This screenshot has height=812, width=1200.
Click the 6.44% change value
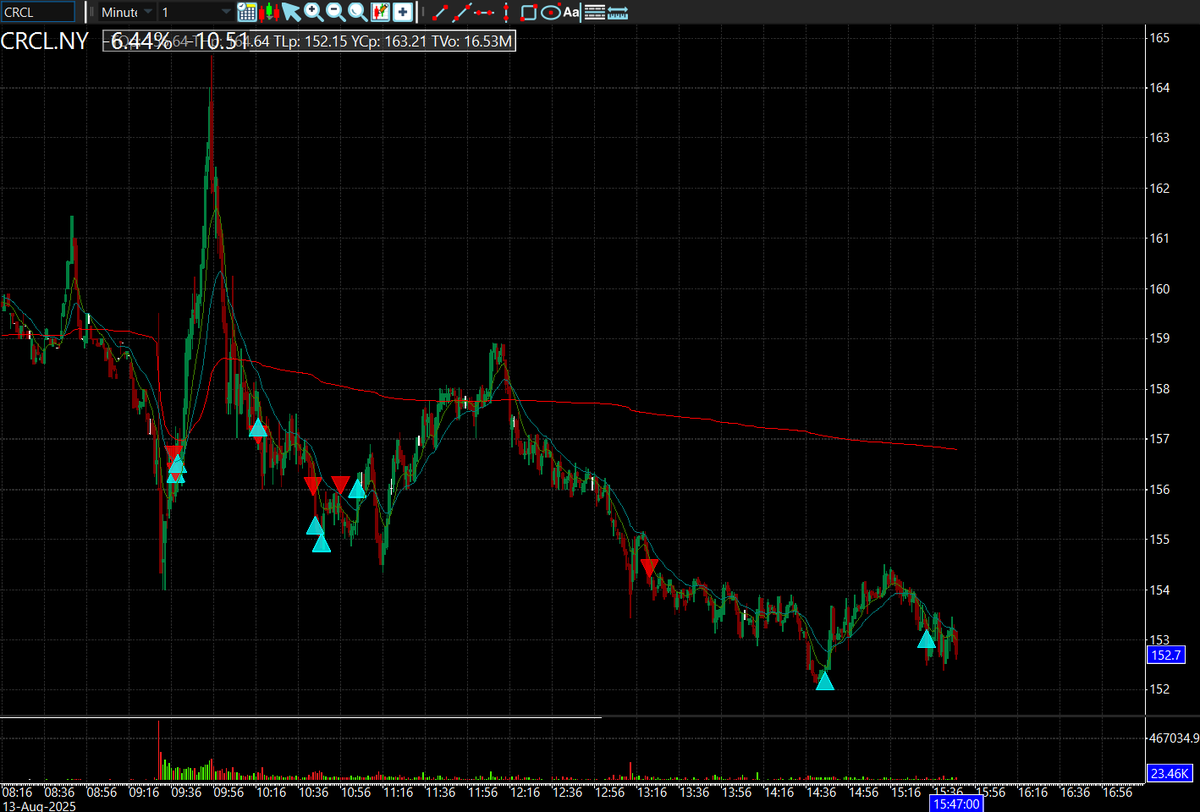point(141,42)
